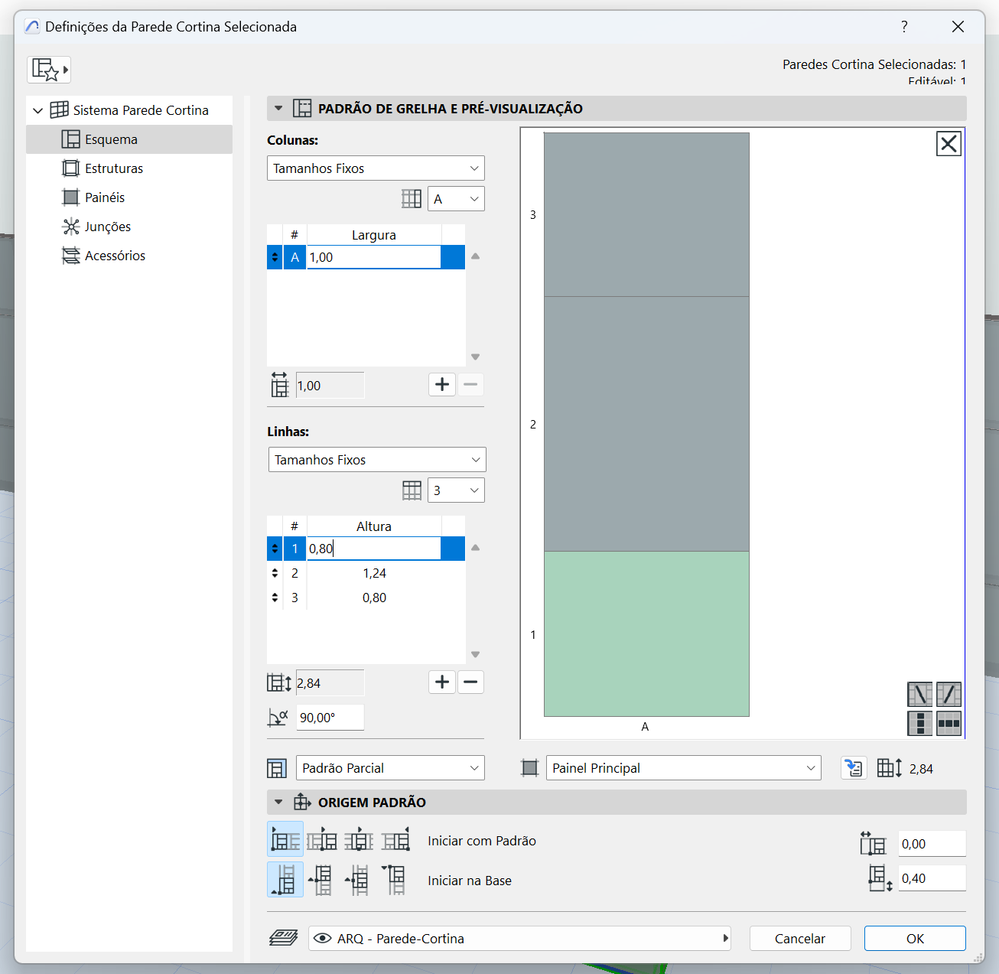Select third vertical pattern origin option
The image size is (999, 974).
coord(359,880)
